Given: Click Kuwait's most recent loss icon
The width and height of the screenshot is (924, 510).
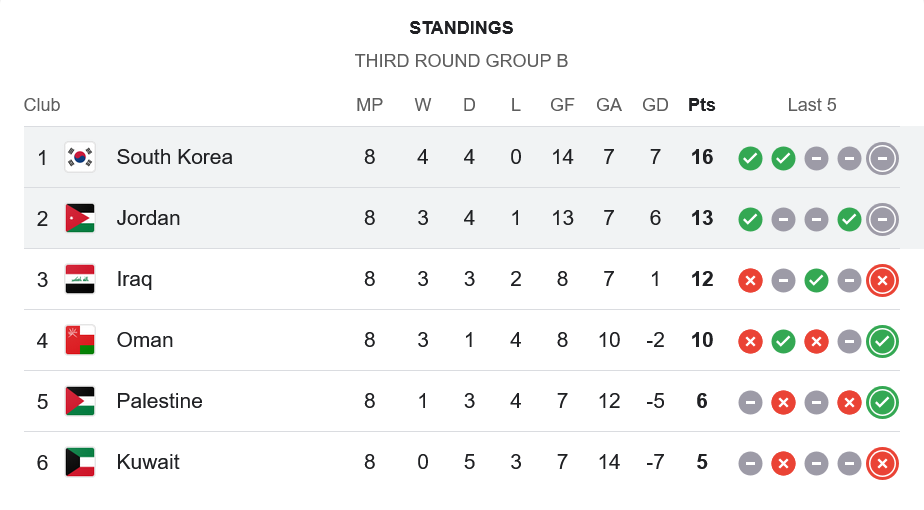Looking at the screenshot, I should (882, 463).
